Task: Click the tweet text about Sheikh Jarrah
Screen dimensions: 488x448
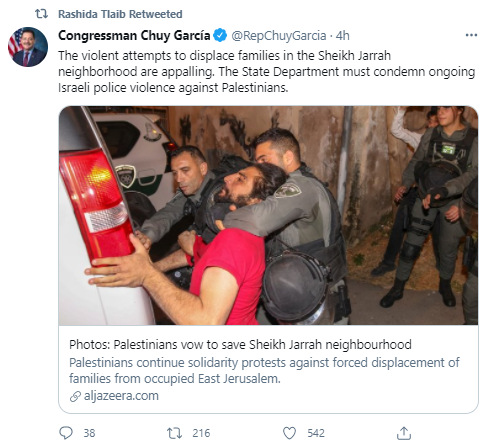Action: pyautogui.click(x=267, y=72)
